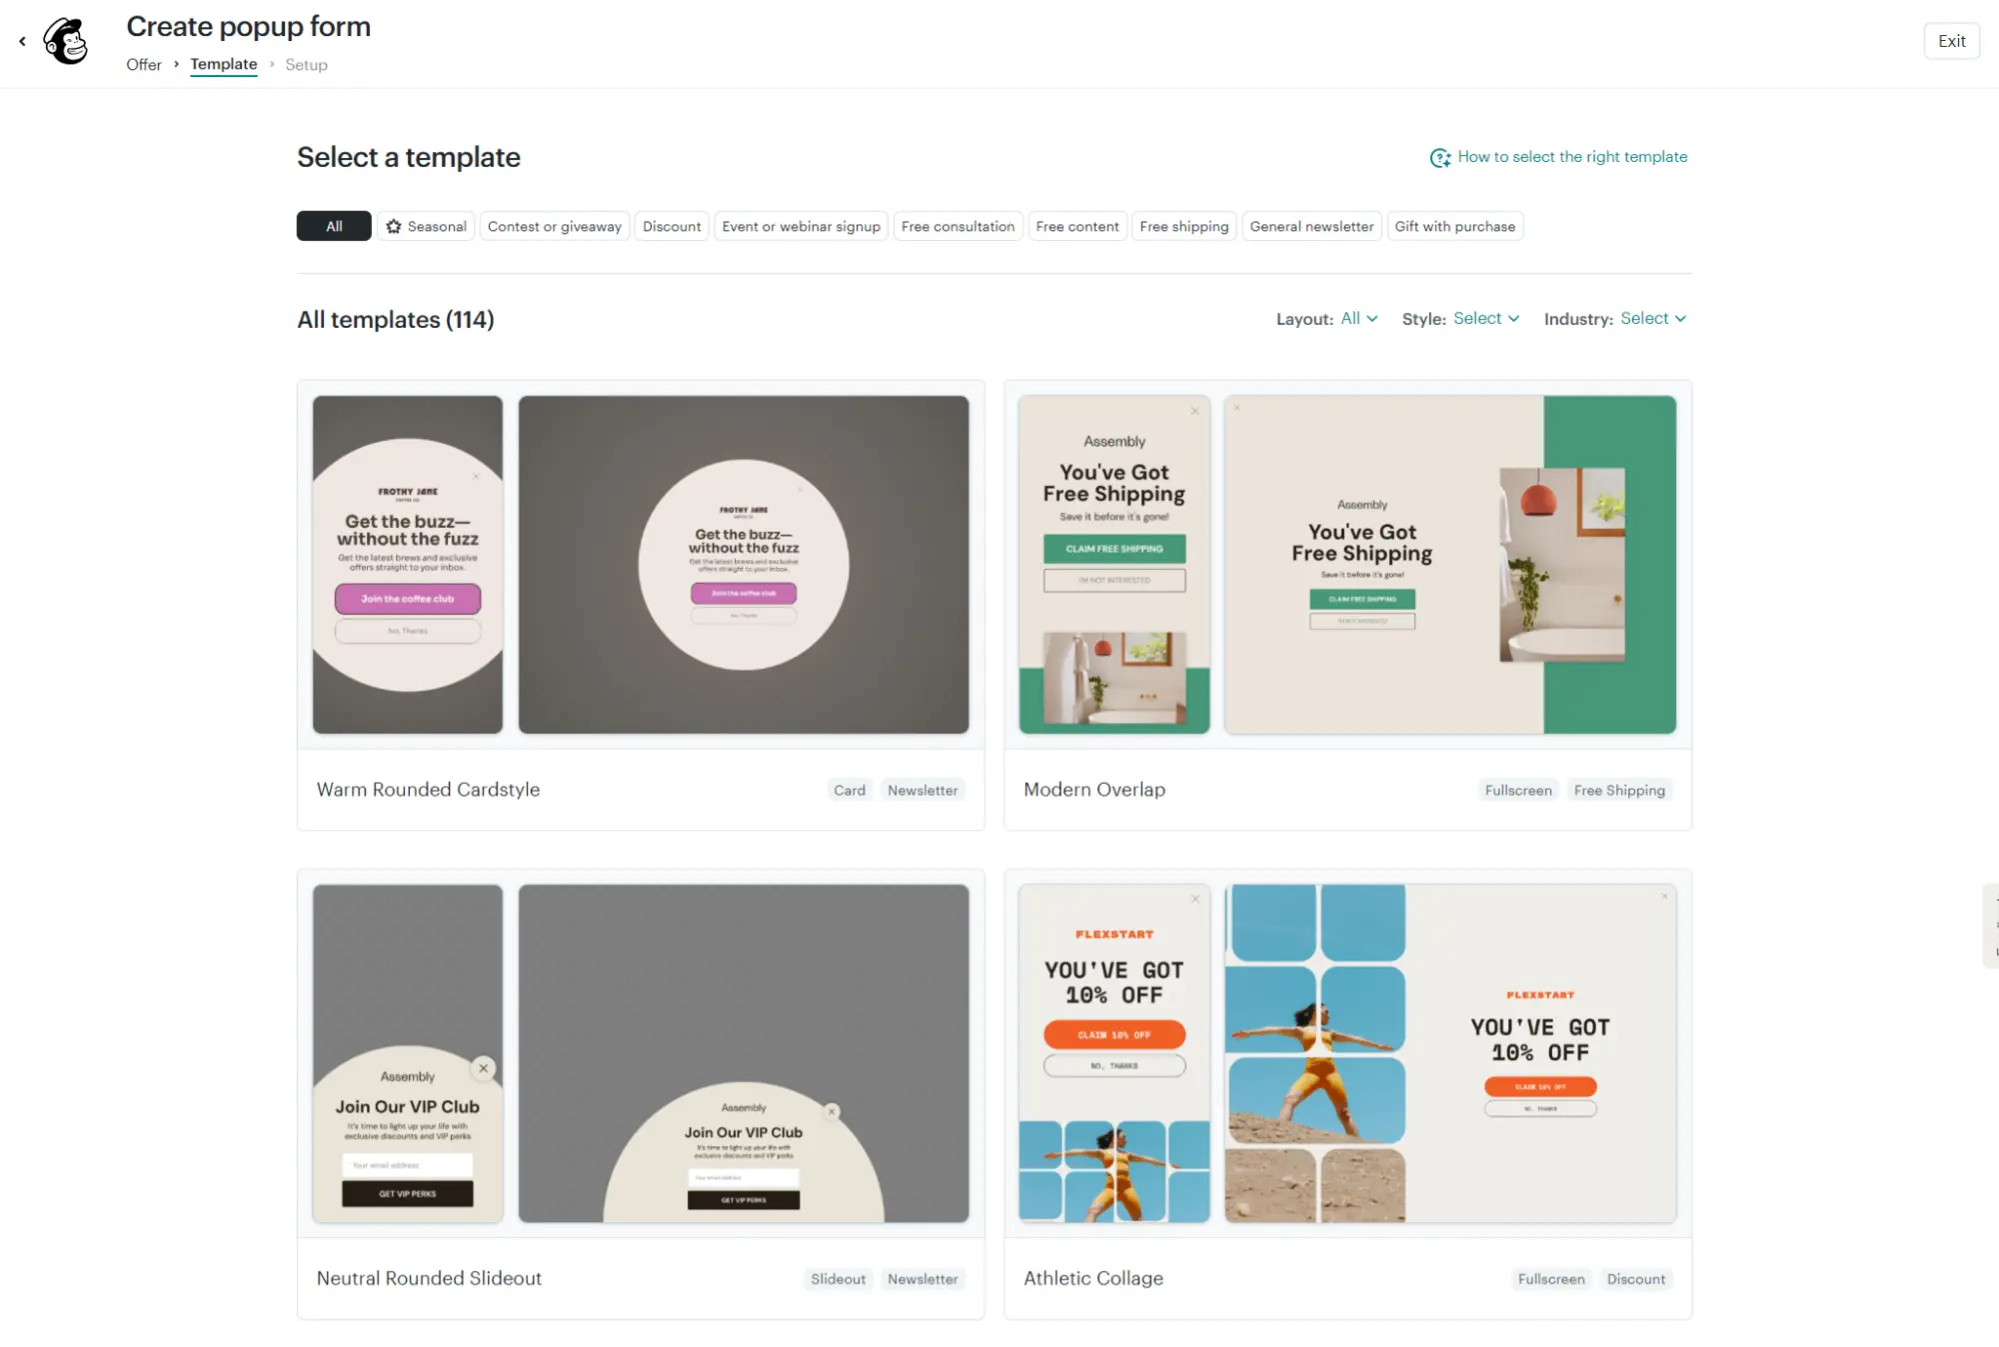The image size is (1999, 1347).
Task: Click the 'Warm Rounded Cardstyle' title
Action: click(x=428, y=789)
